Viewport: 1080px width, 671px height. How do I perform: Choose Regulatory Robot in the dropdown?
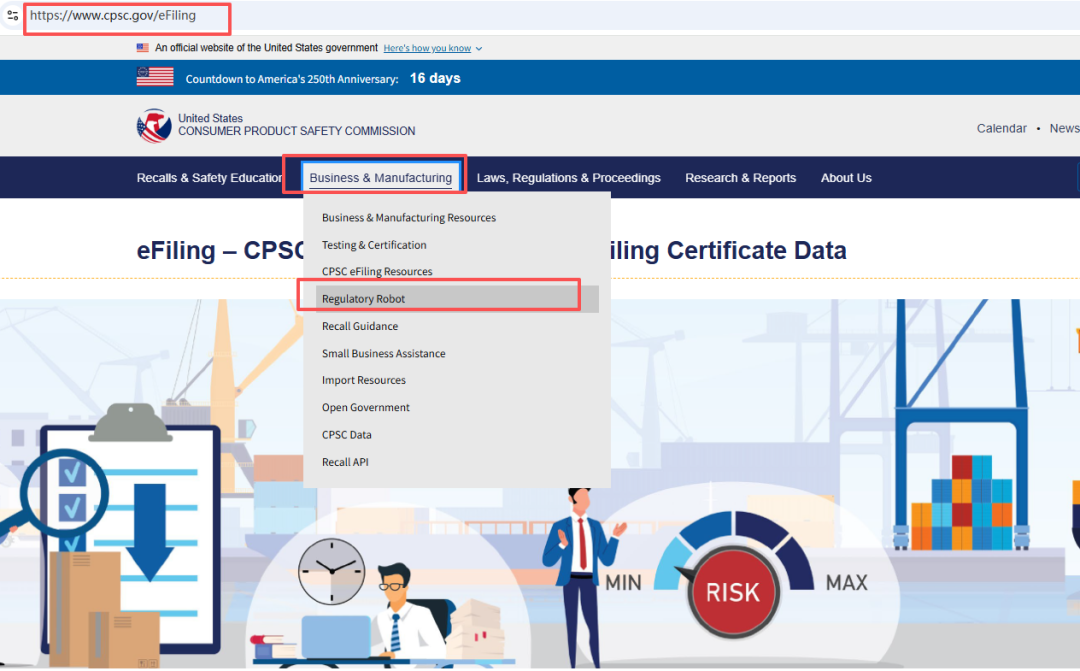(457, 299)
